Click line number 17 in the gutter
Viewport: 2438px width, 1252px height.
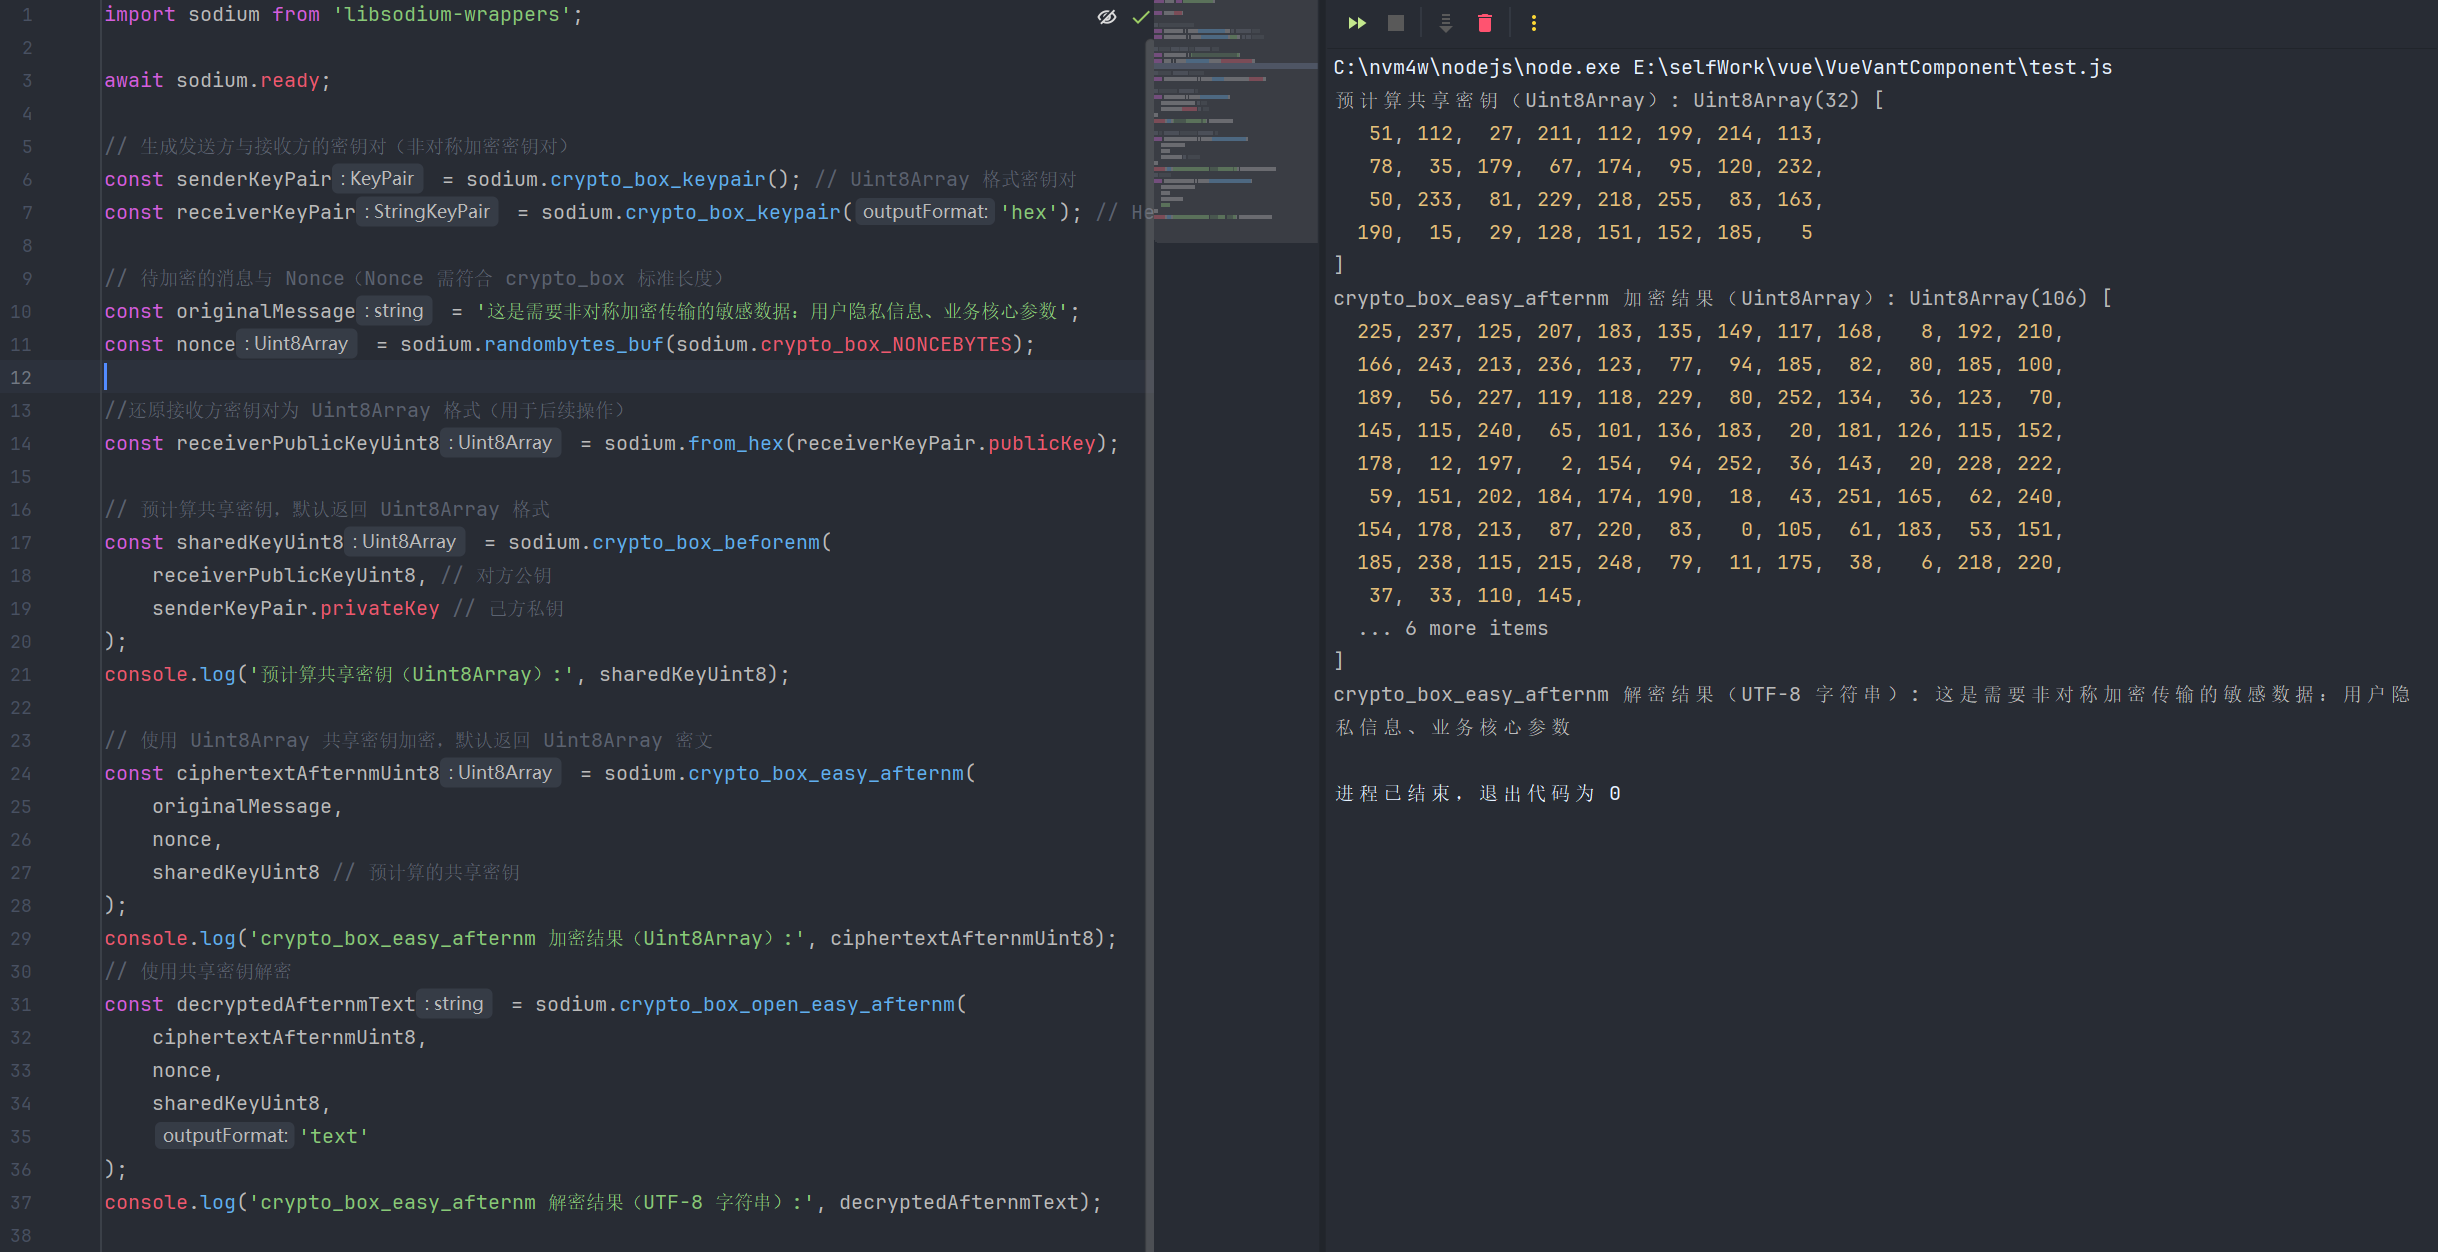click(21, 542)
